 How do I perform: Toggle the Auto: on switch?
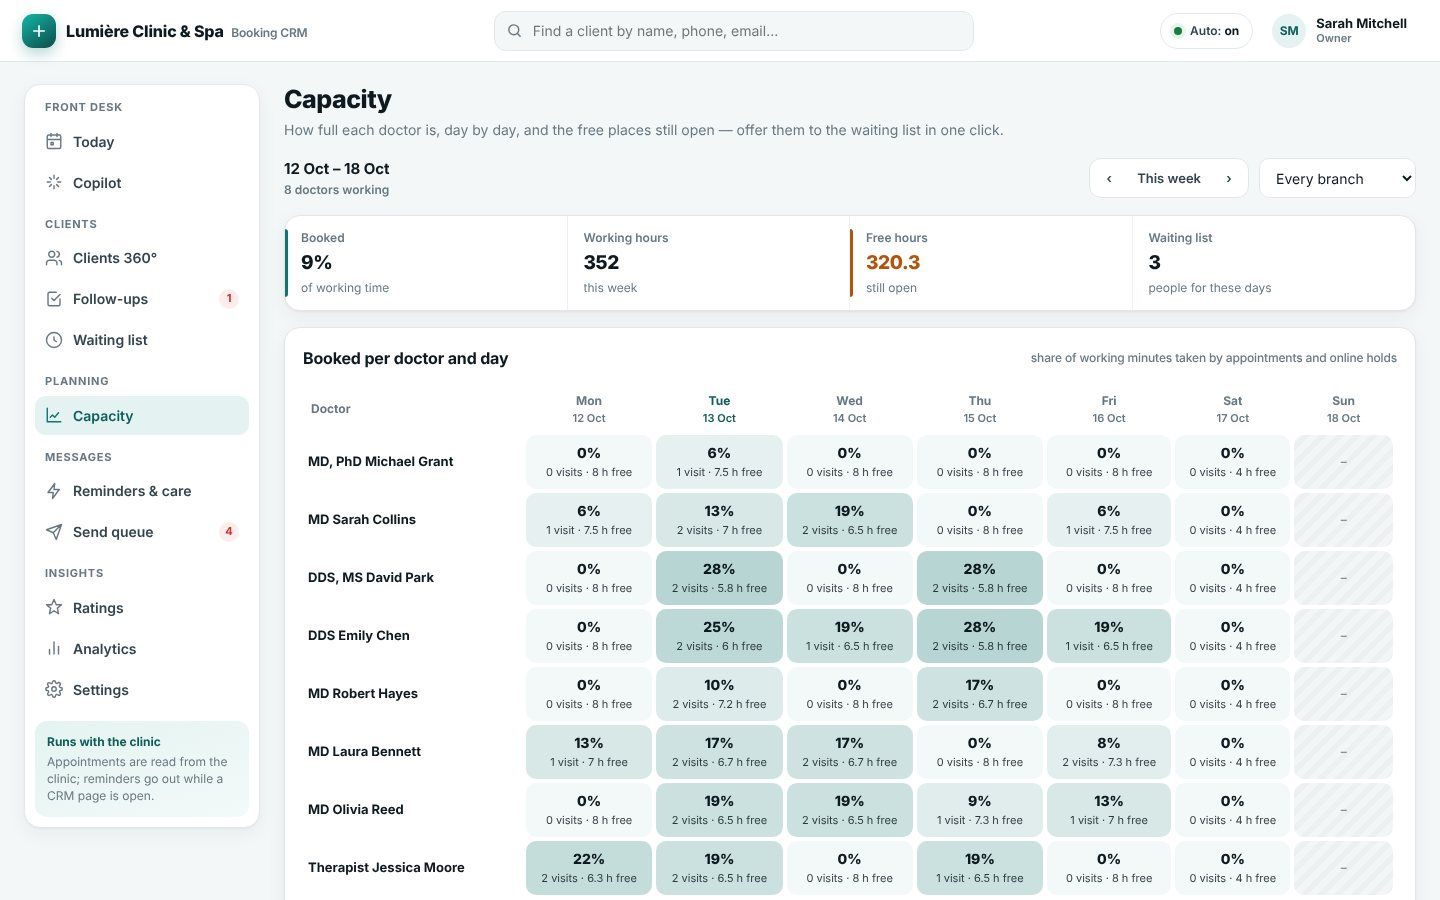1206,31
